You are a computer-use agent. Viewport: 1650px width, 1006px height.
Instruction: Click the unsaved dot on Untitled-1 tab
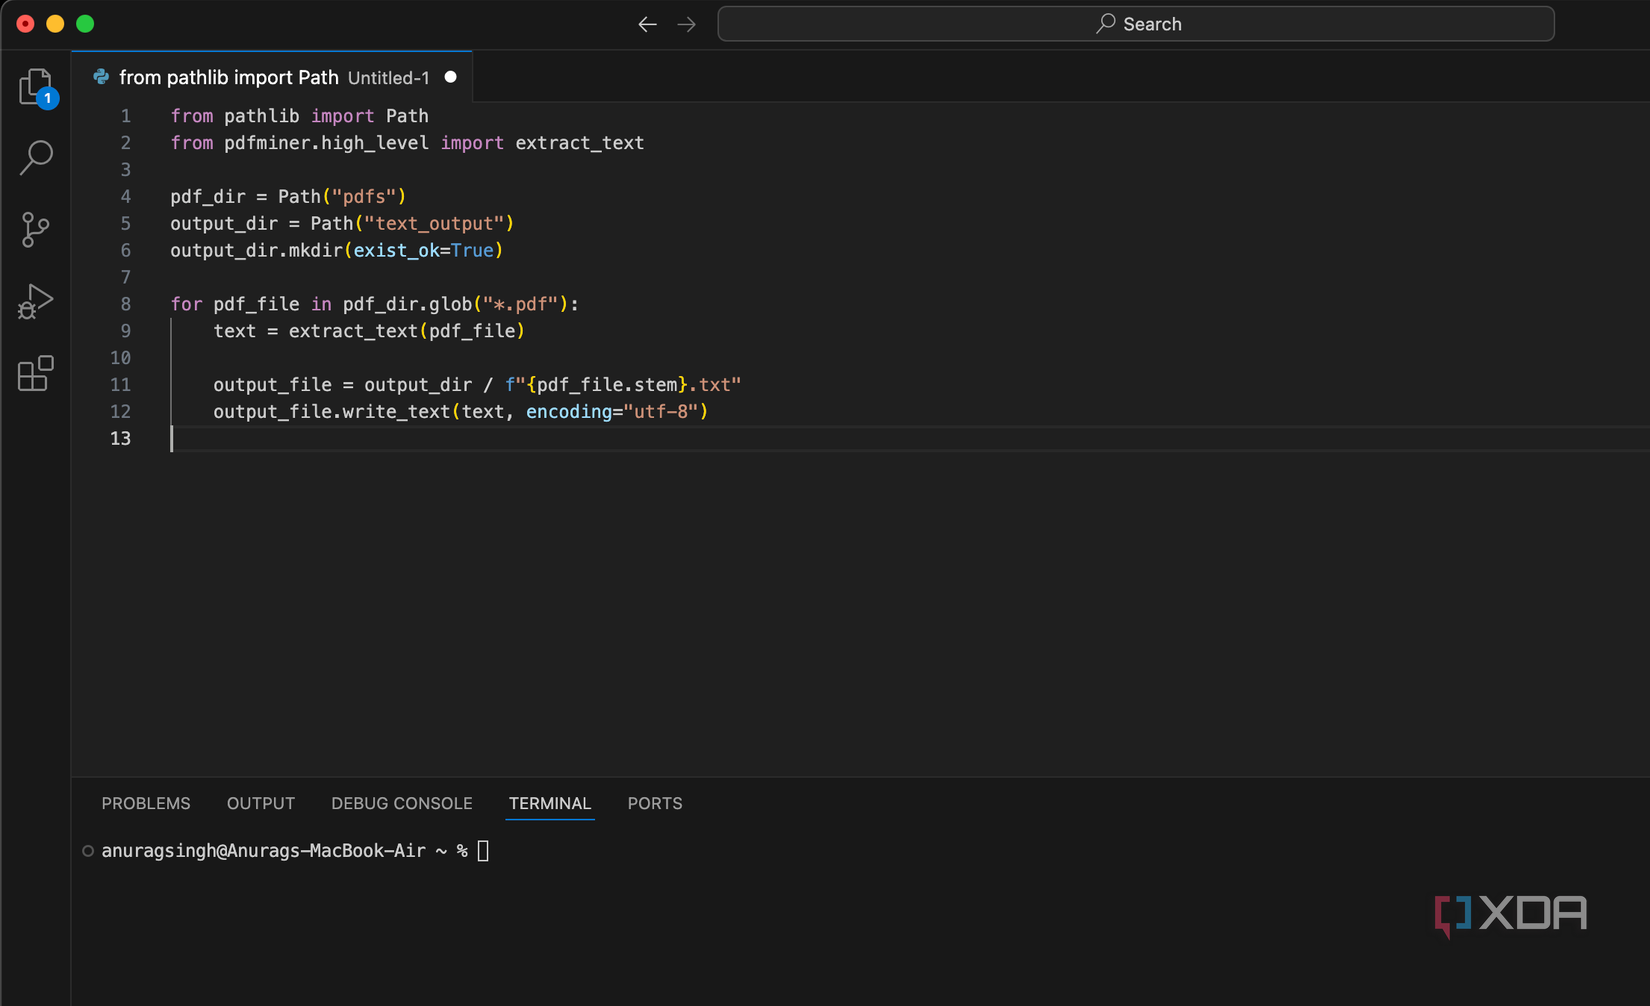pos(451,77)
